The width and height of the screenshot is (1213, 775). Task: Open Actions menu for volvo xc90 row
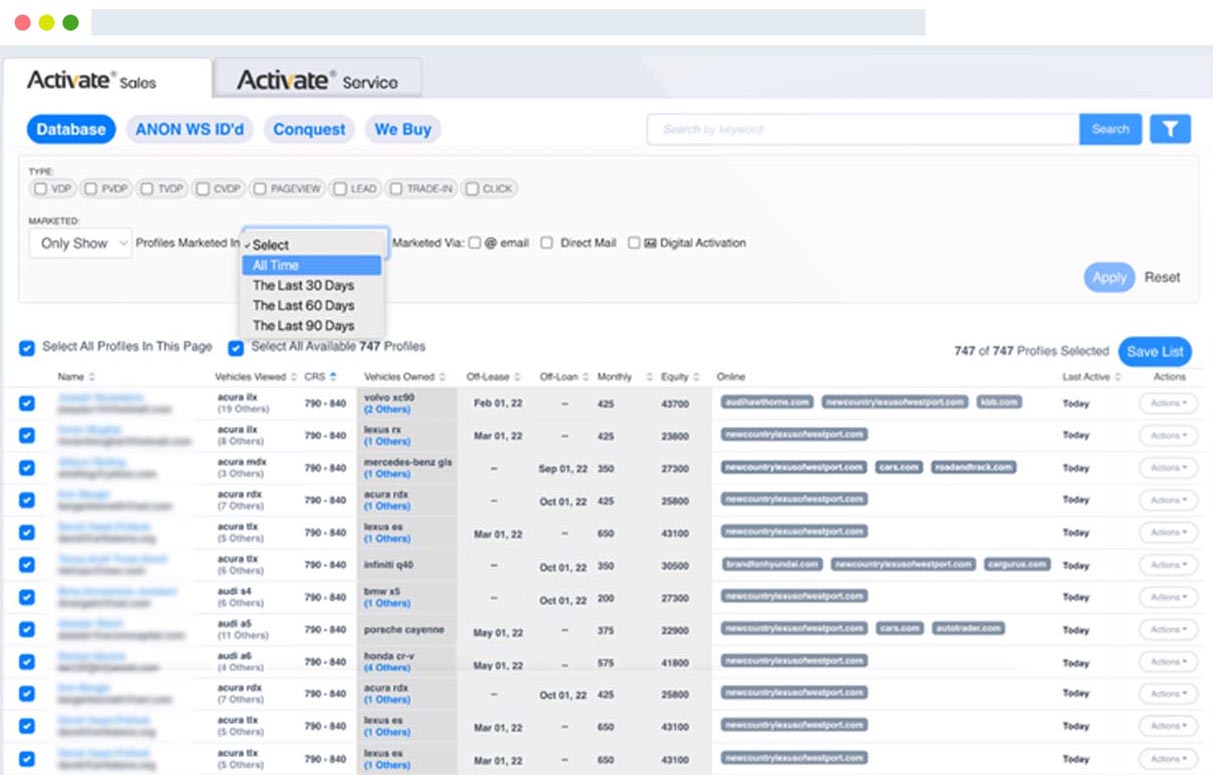coord(1168,403)
